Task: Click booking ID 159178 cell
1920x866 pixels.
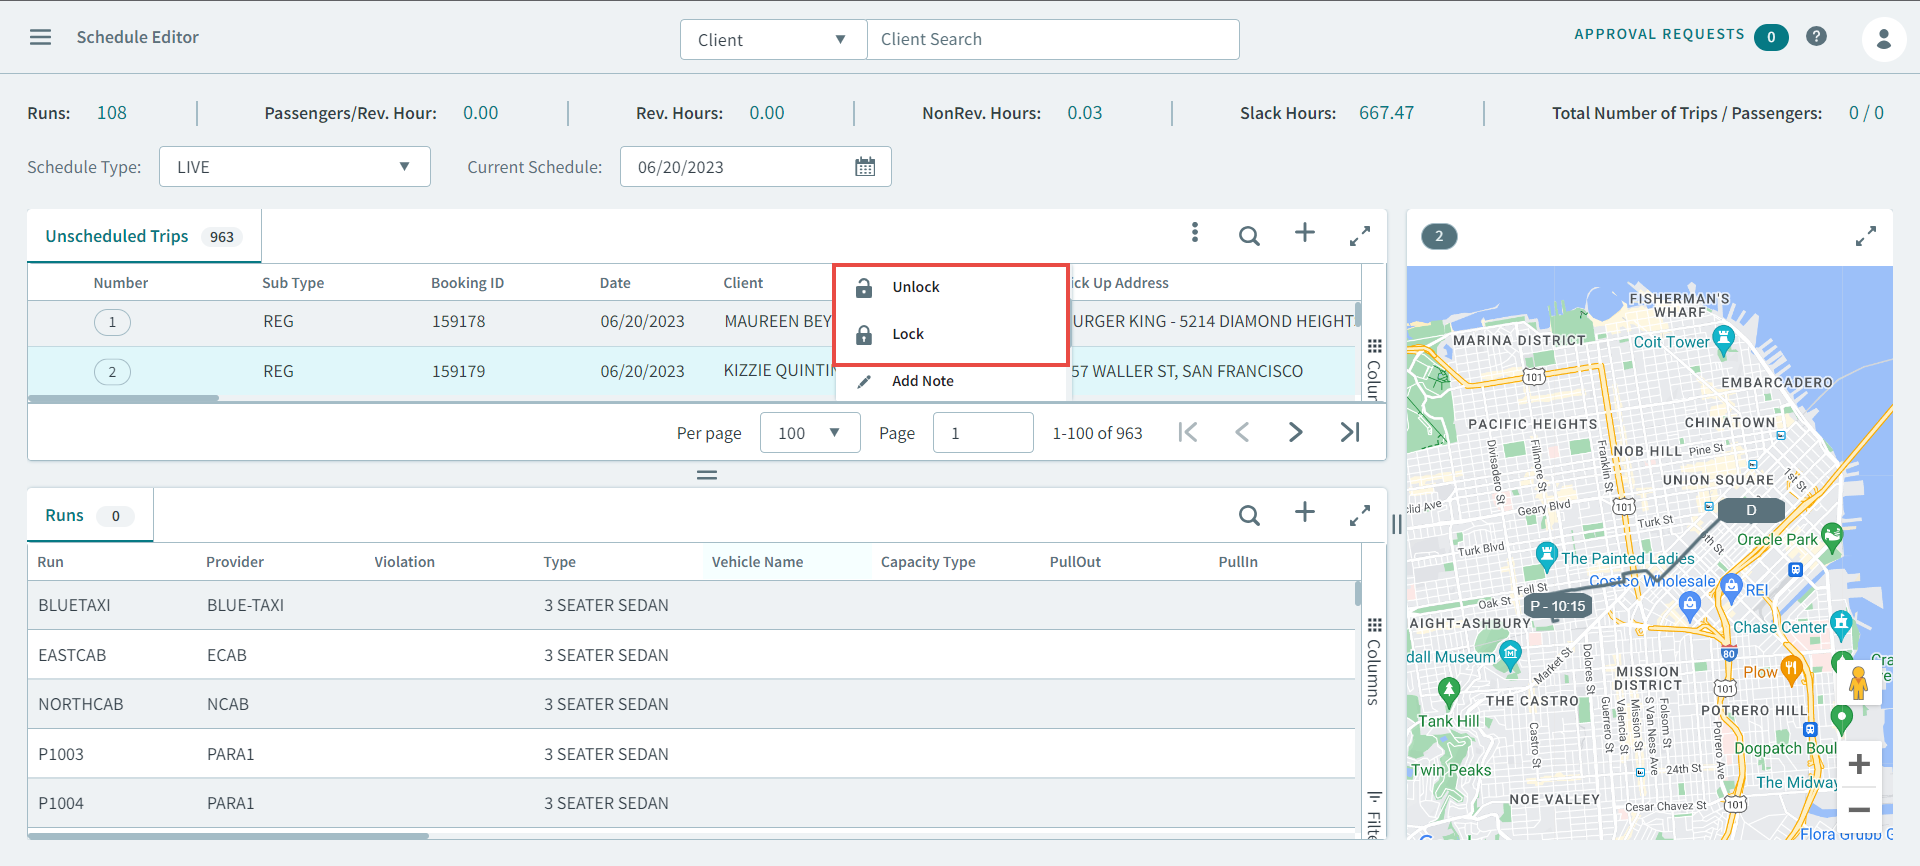Action: 458,321
